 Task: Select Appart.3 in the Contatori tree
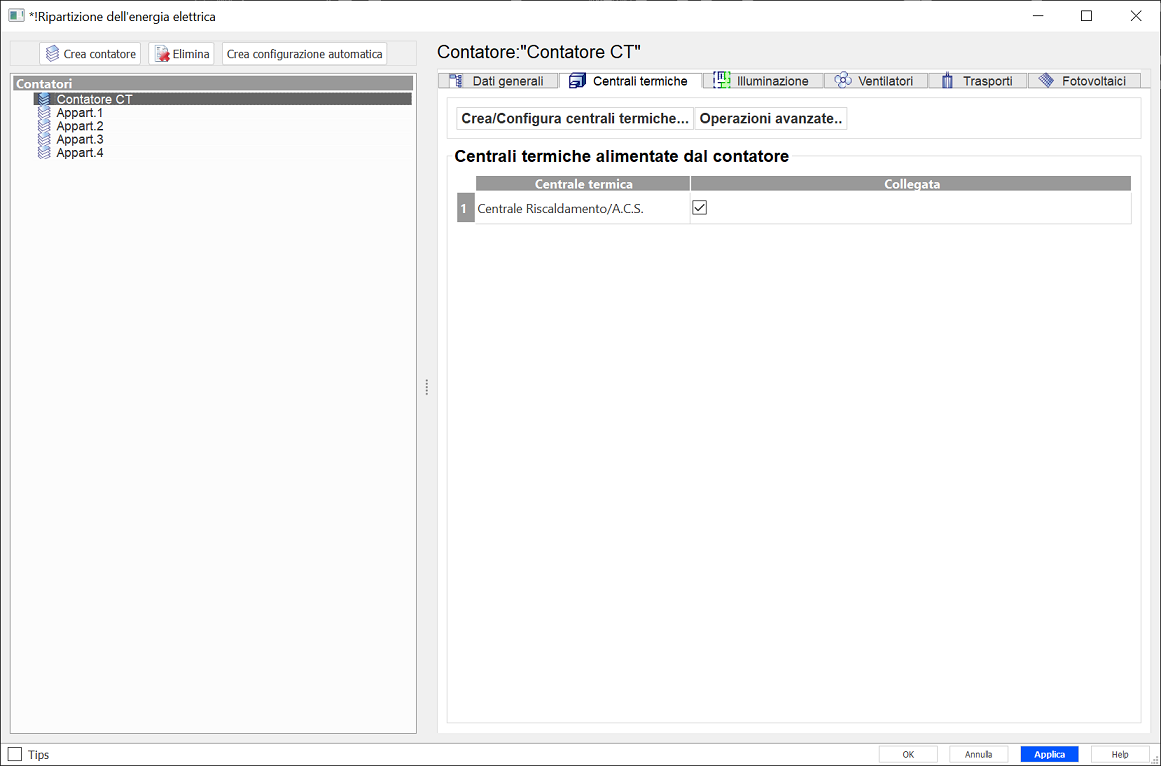[x=80, y=140]
